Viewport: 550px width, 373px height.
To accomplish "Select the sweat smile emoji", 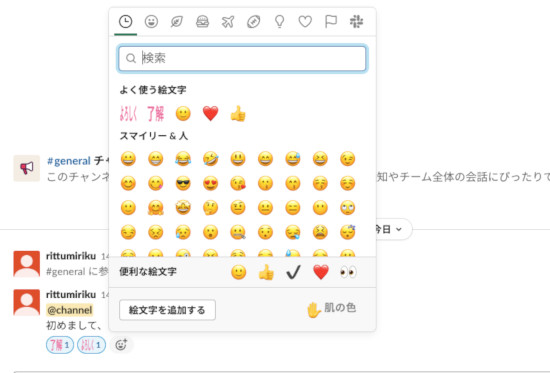I will click(x=293, y=159).
